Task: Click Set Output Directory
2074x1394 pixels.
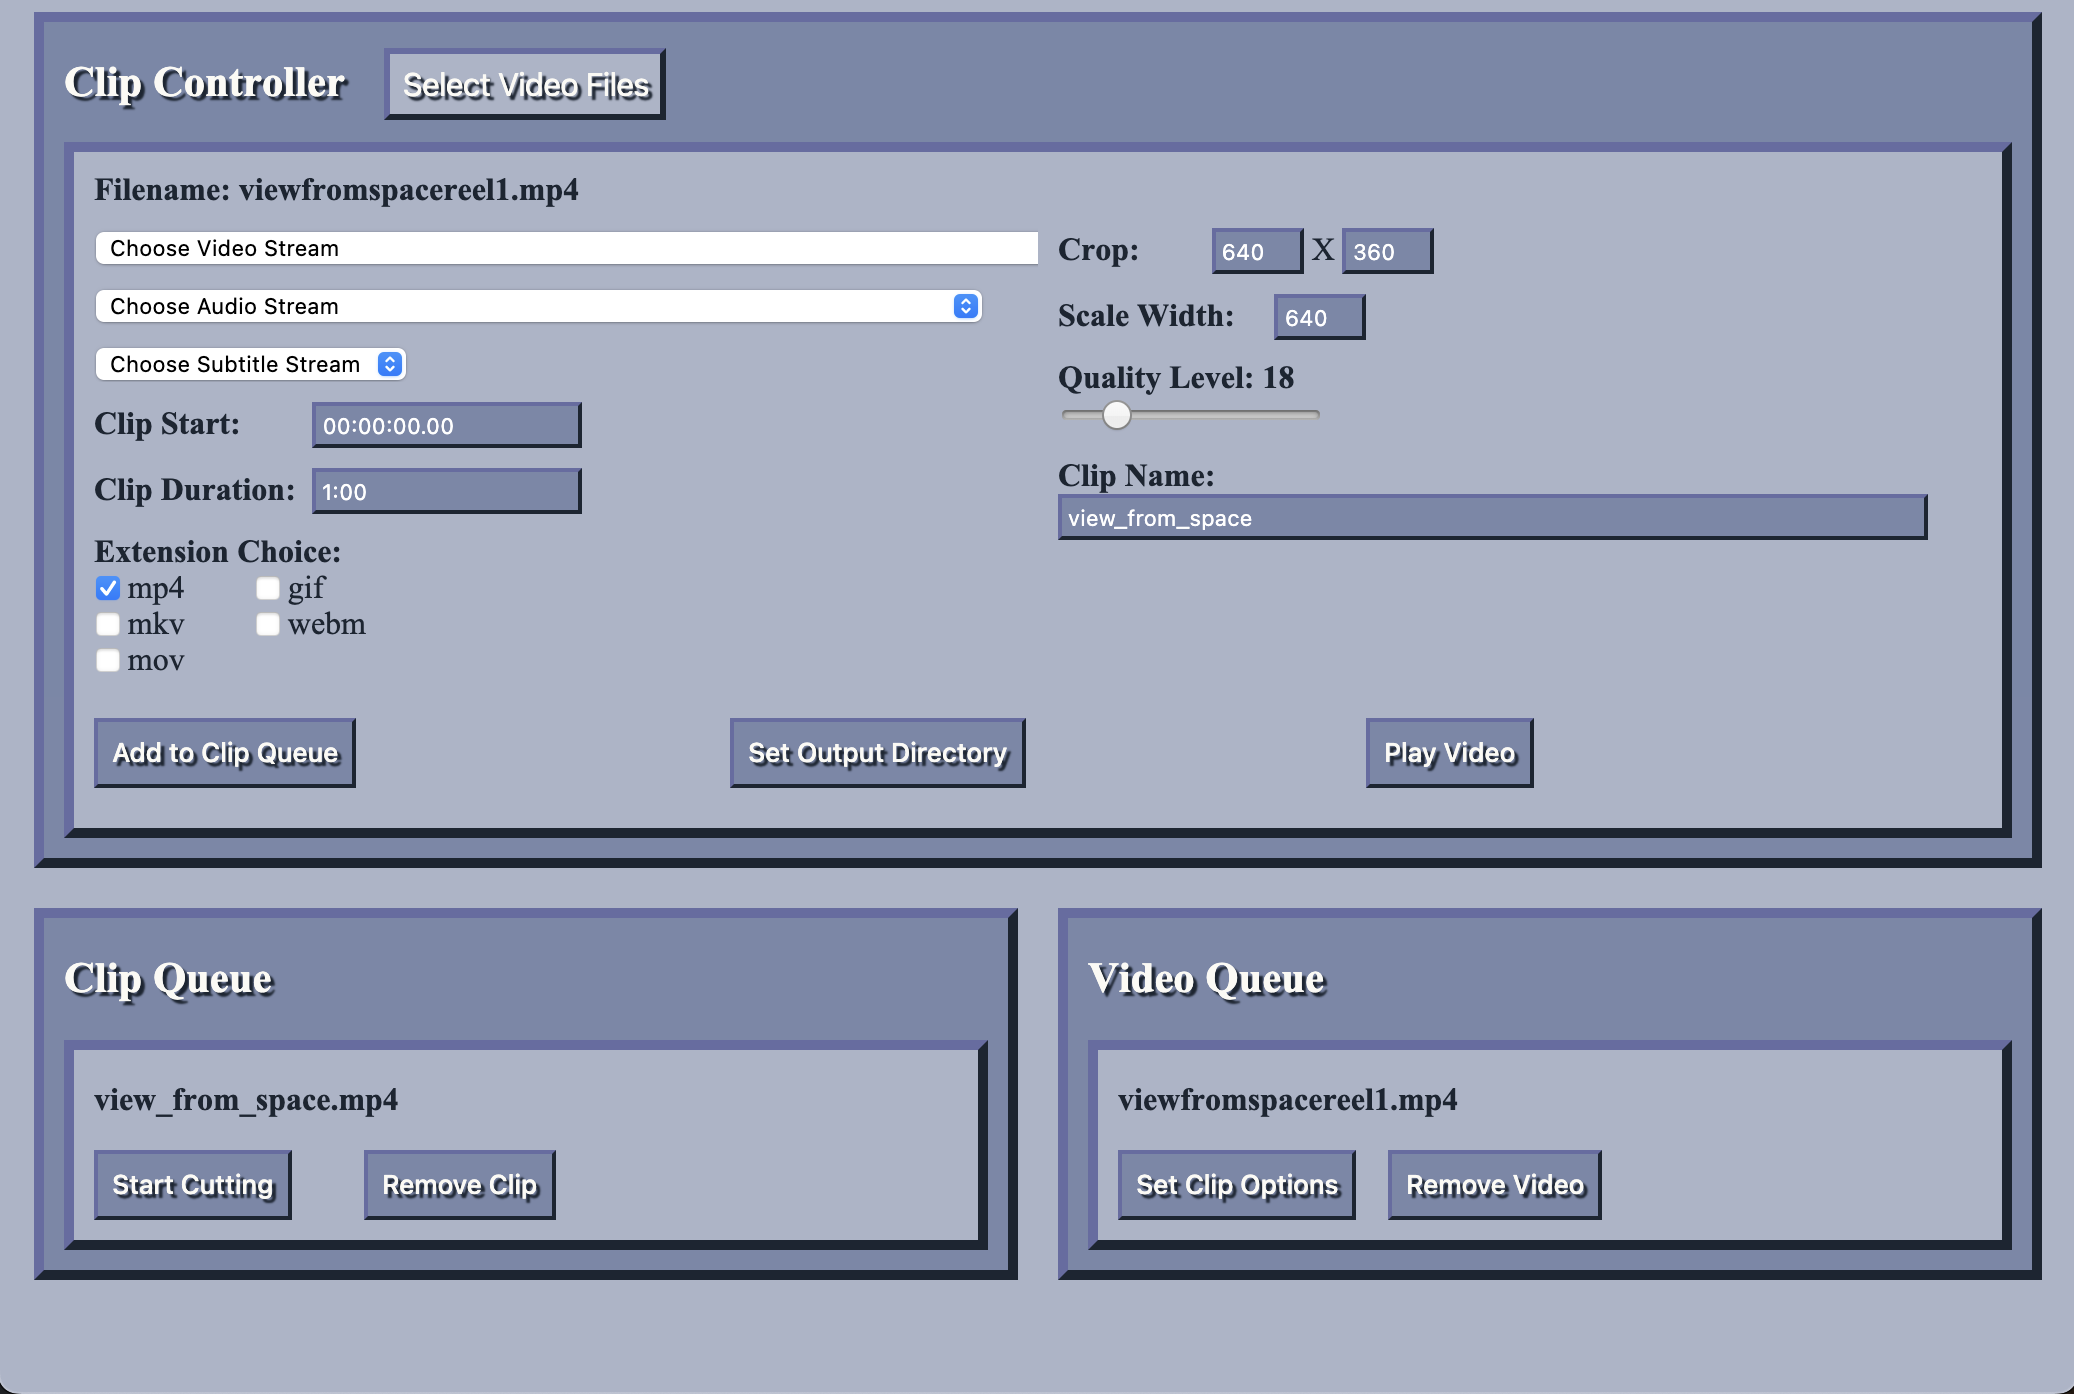Action: click(x=876, y=753)
